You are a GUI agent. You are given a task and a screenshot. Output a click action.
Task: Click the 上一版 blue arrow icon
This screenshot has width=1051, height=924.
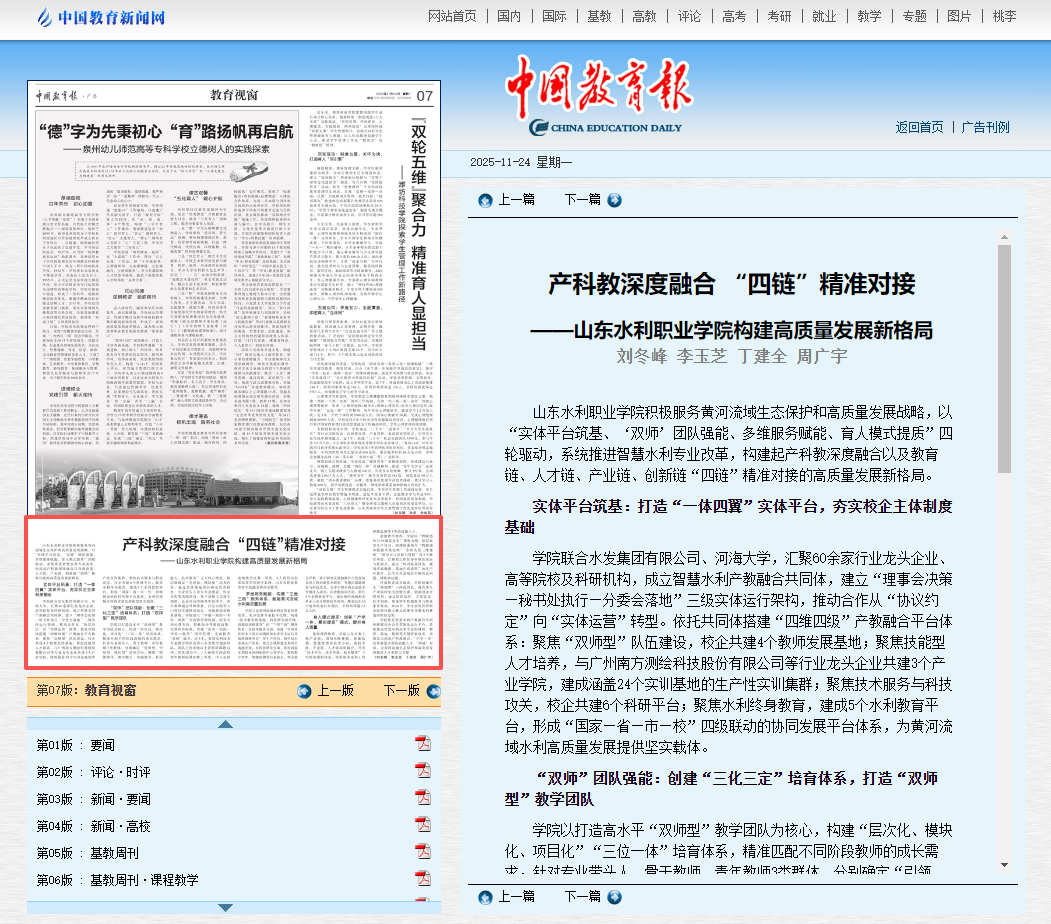(305, 691)
